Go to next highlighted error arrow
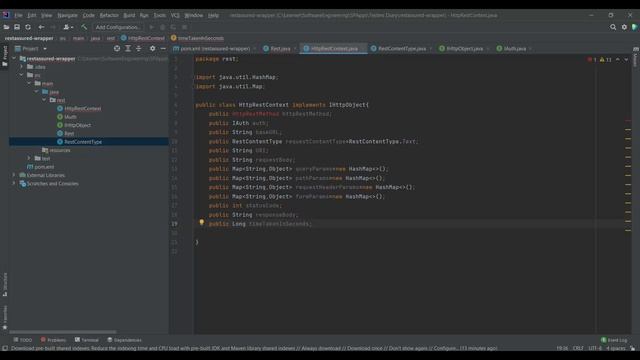 coord(626,60)
